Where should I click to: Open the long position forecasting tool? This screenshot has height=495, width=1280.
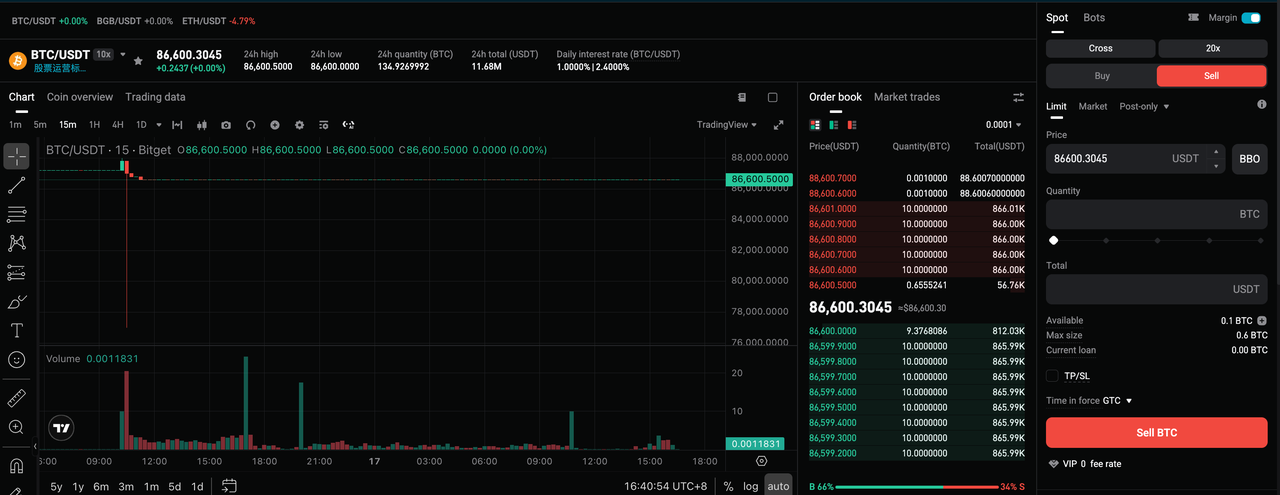coord(16,272)
